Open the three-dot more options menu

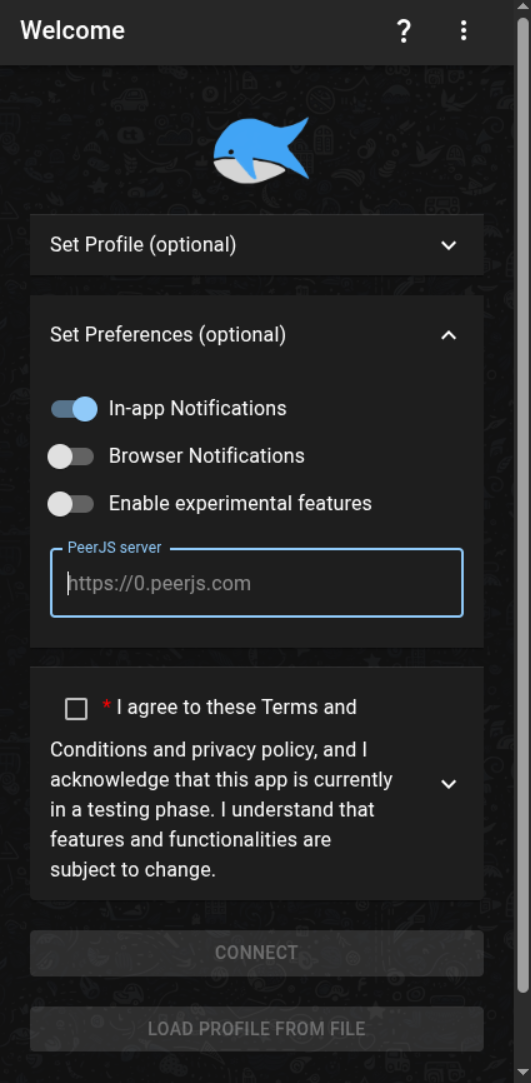[463, 30]
